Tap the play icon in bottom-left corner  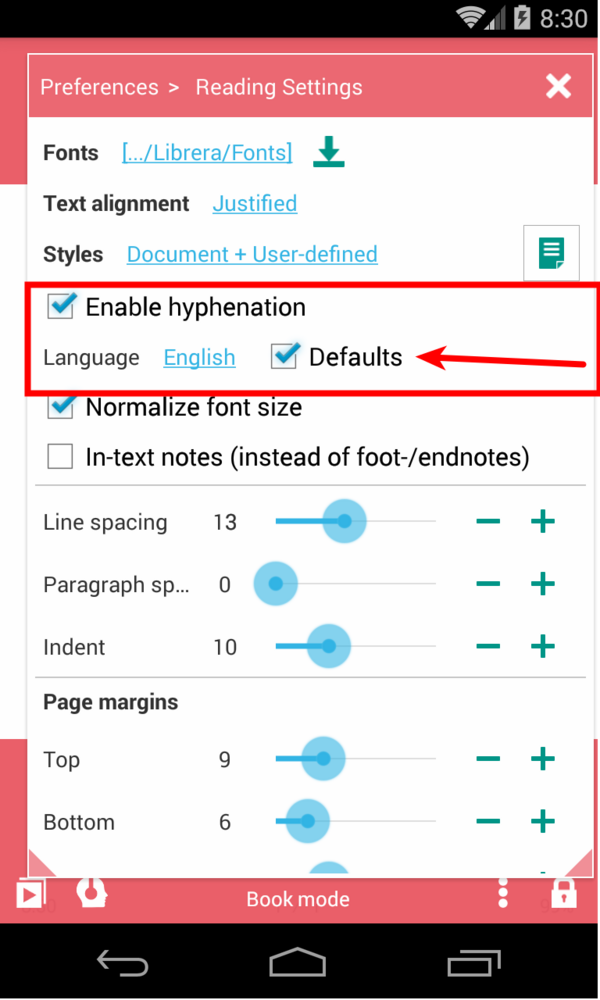pos(30,893)
